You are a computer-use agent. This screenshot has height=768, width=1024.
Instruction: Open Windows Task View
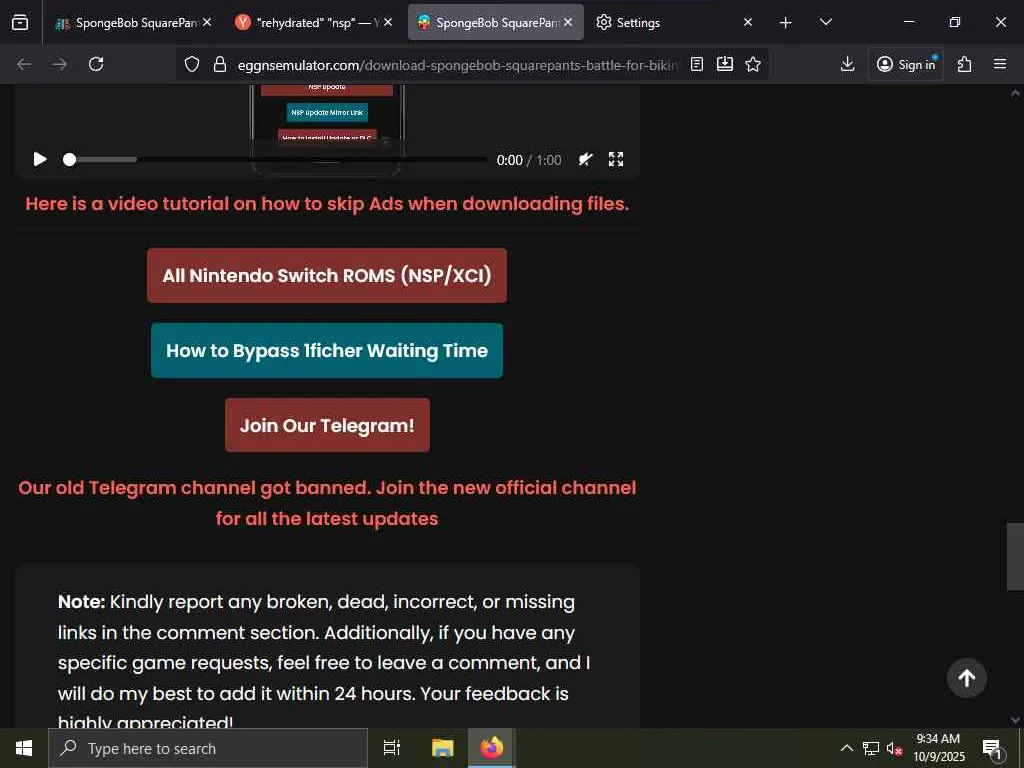pos(392,748)
